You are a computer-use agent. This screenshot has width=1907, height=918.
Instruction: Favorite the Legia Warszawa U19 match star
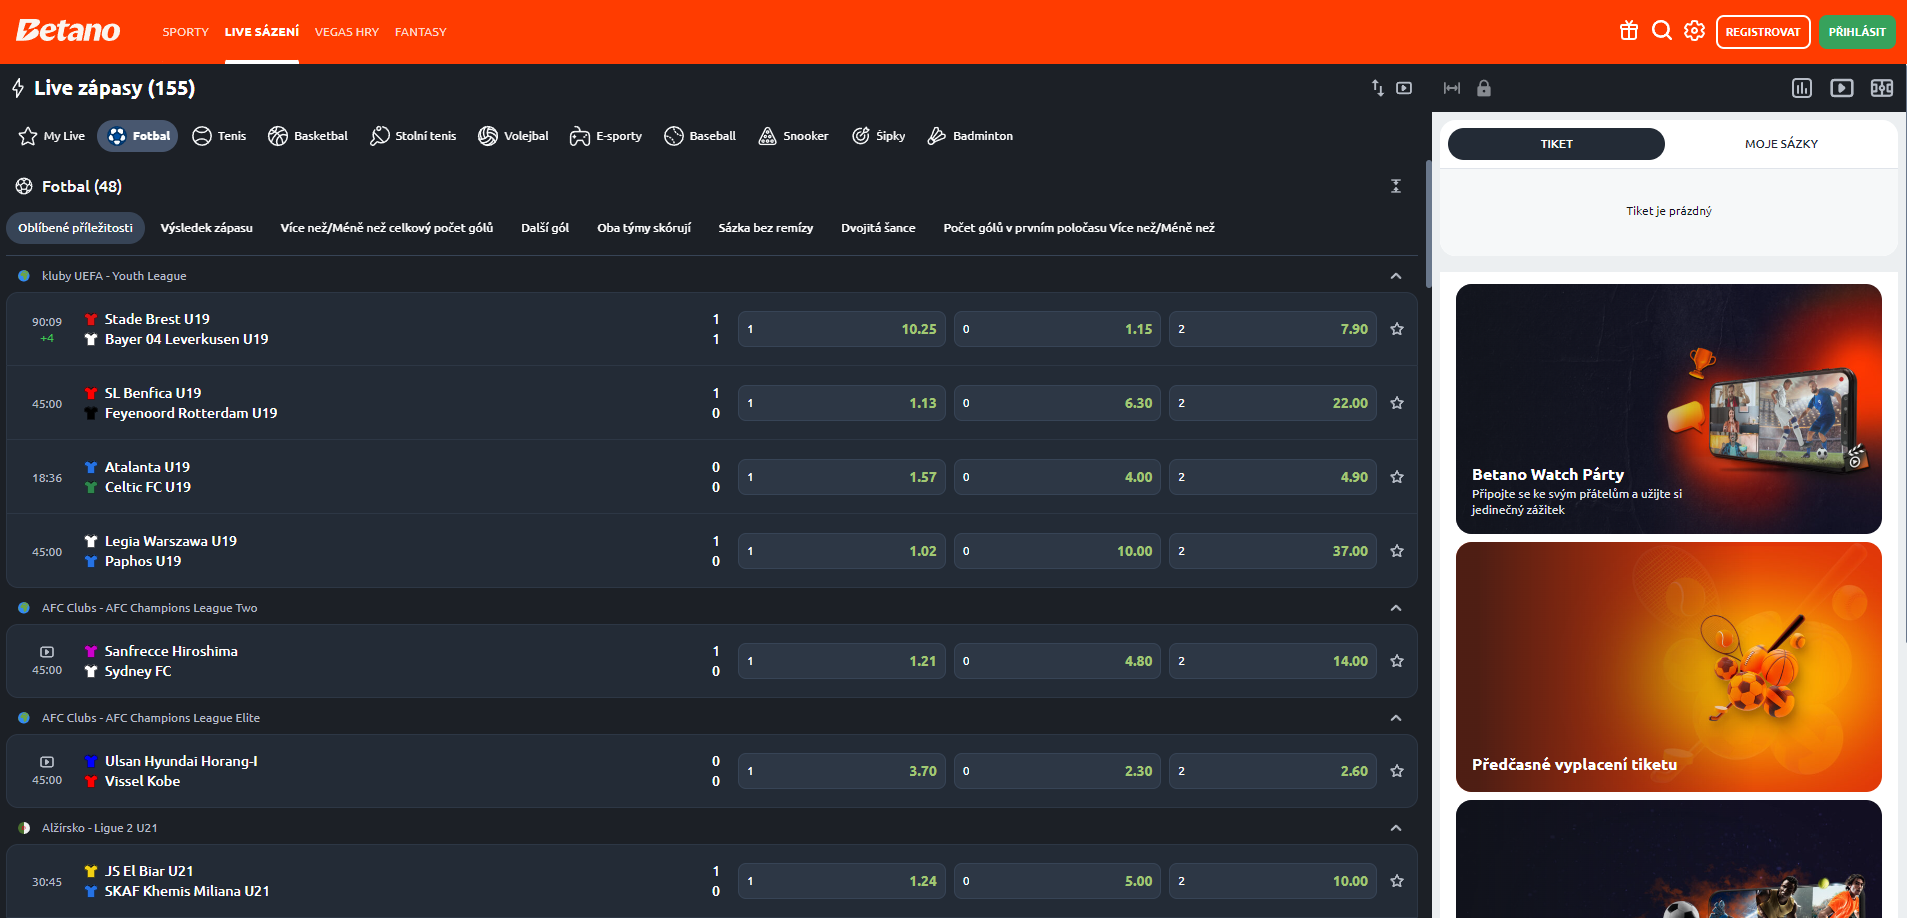tap(1397, 551)
